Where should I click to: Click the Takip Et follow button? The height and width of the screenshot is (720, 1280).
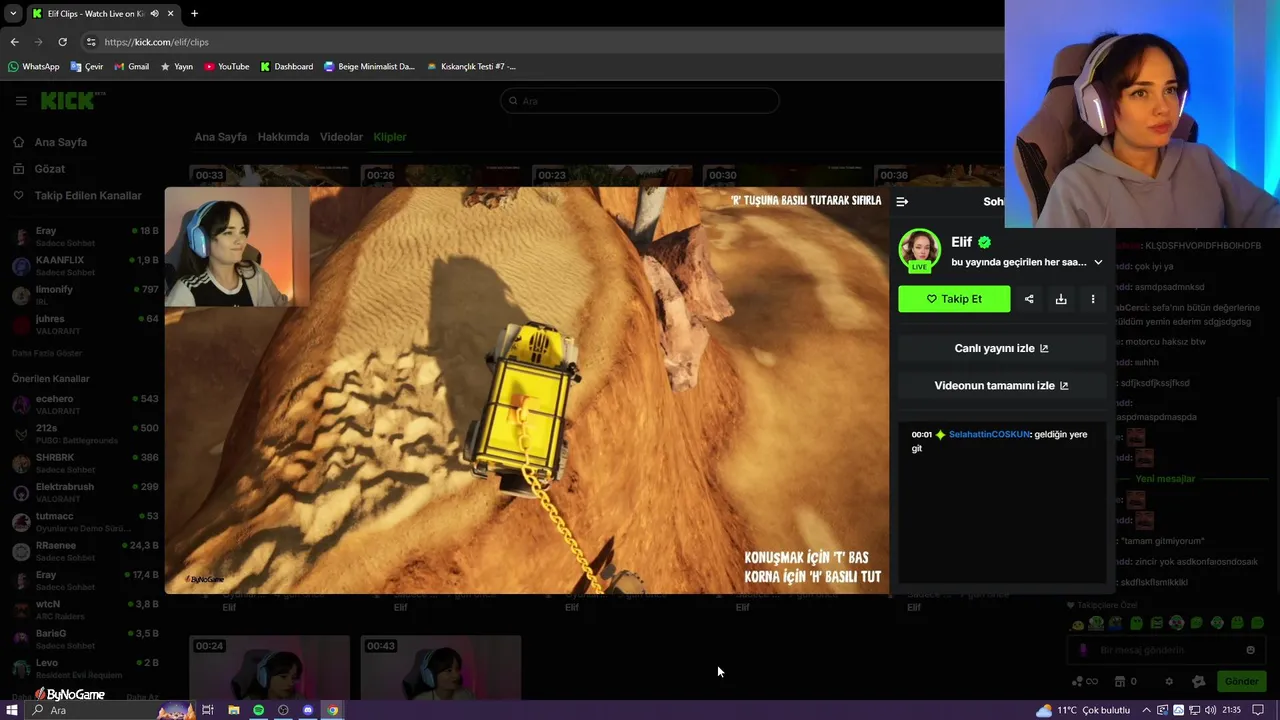tap(954, 299)
